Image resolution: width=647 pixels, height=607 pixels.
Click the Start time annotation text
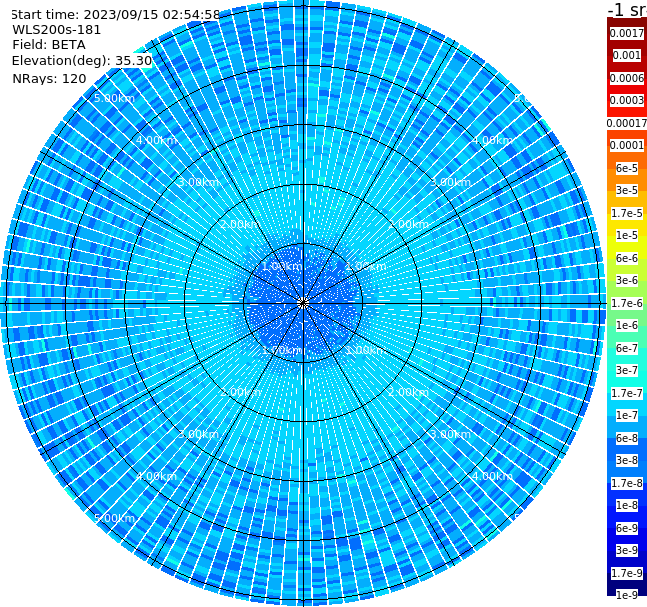pyautogui.click(x=115, y=14)
